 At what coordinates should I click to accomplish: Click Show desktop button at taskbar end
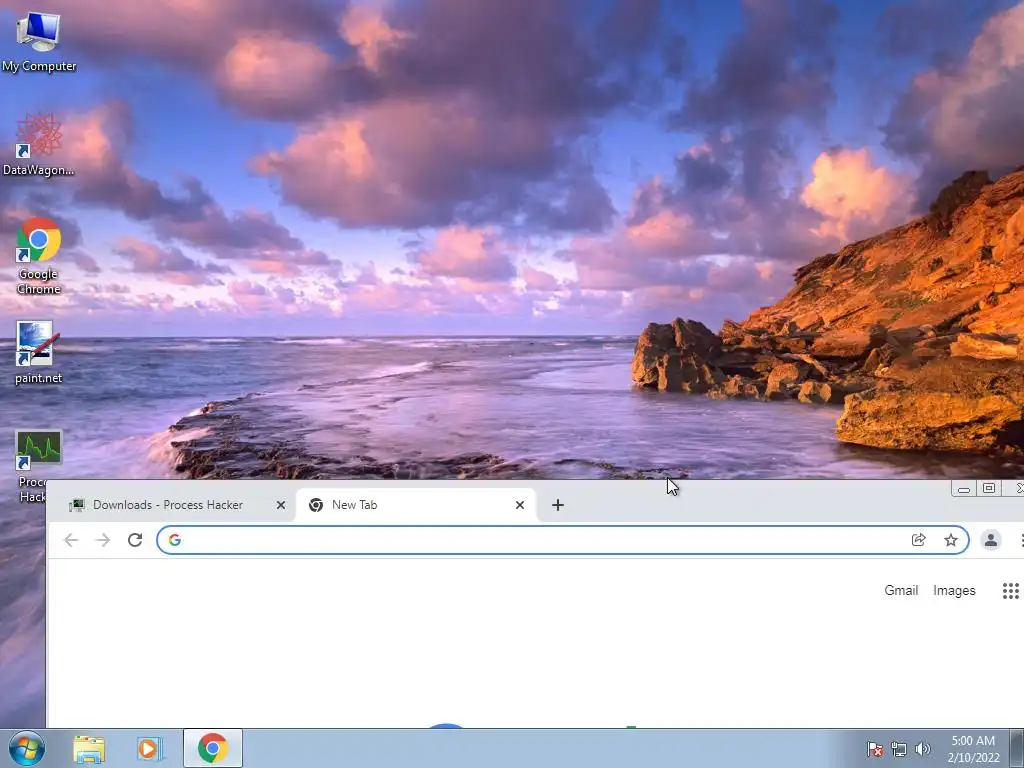[x=1017, y=748]
